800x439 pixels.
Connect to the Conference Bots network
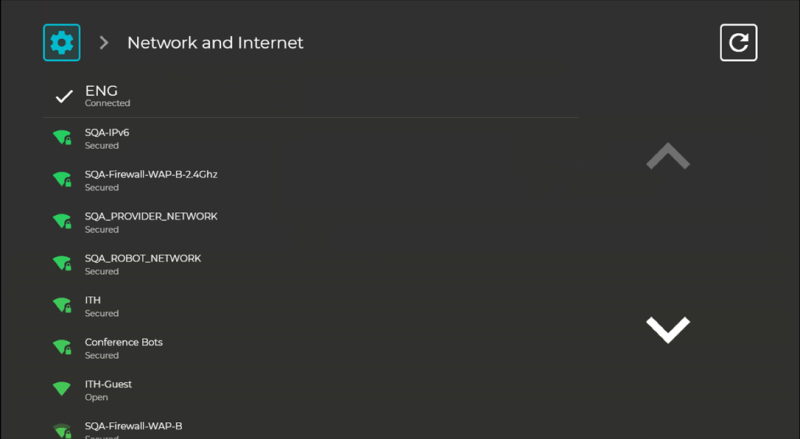tap(311, 349)
